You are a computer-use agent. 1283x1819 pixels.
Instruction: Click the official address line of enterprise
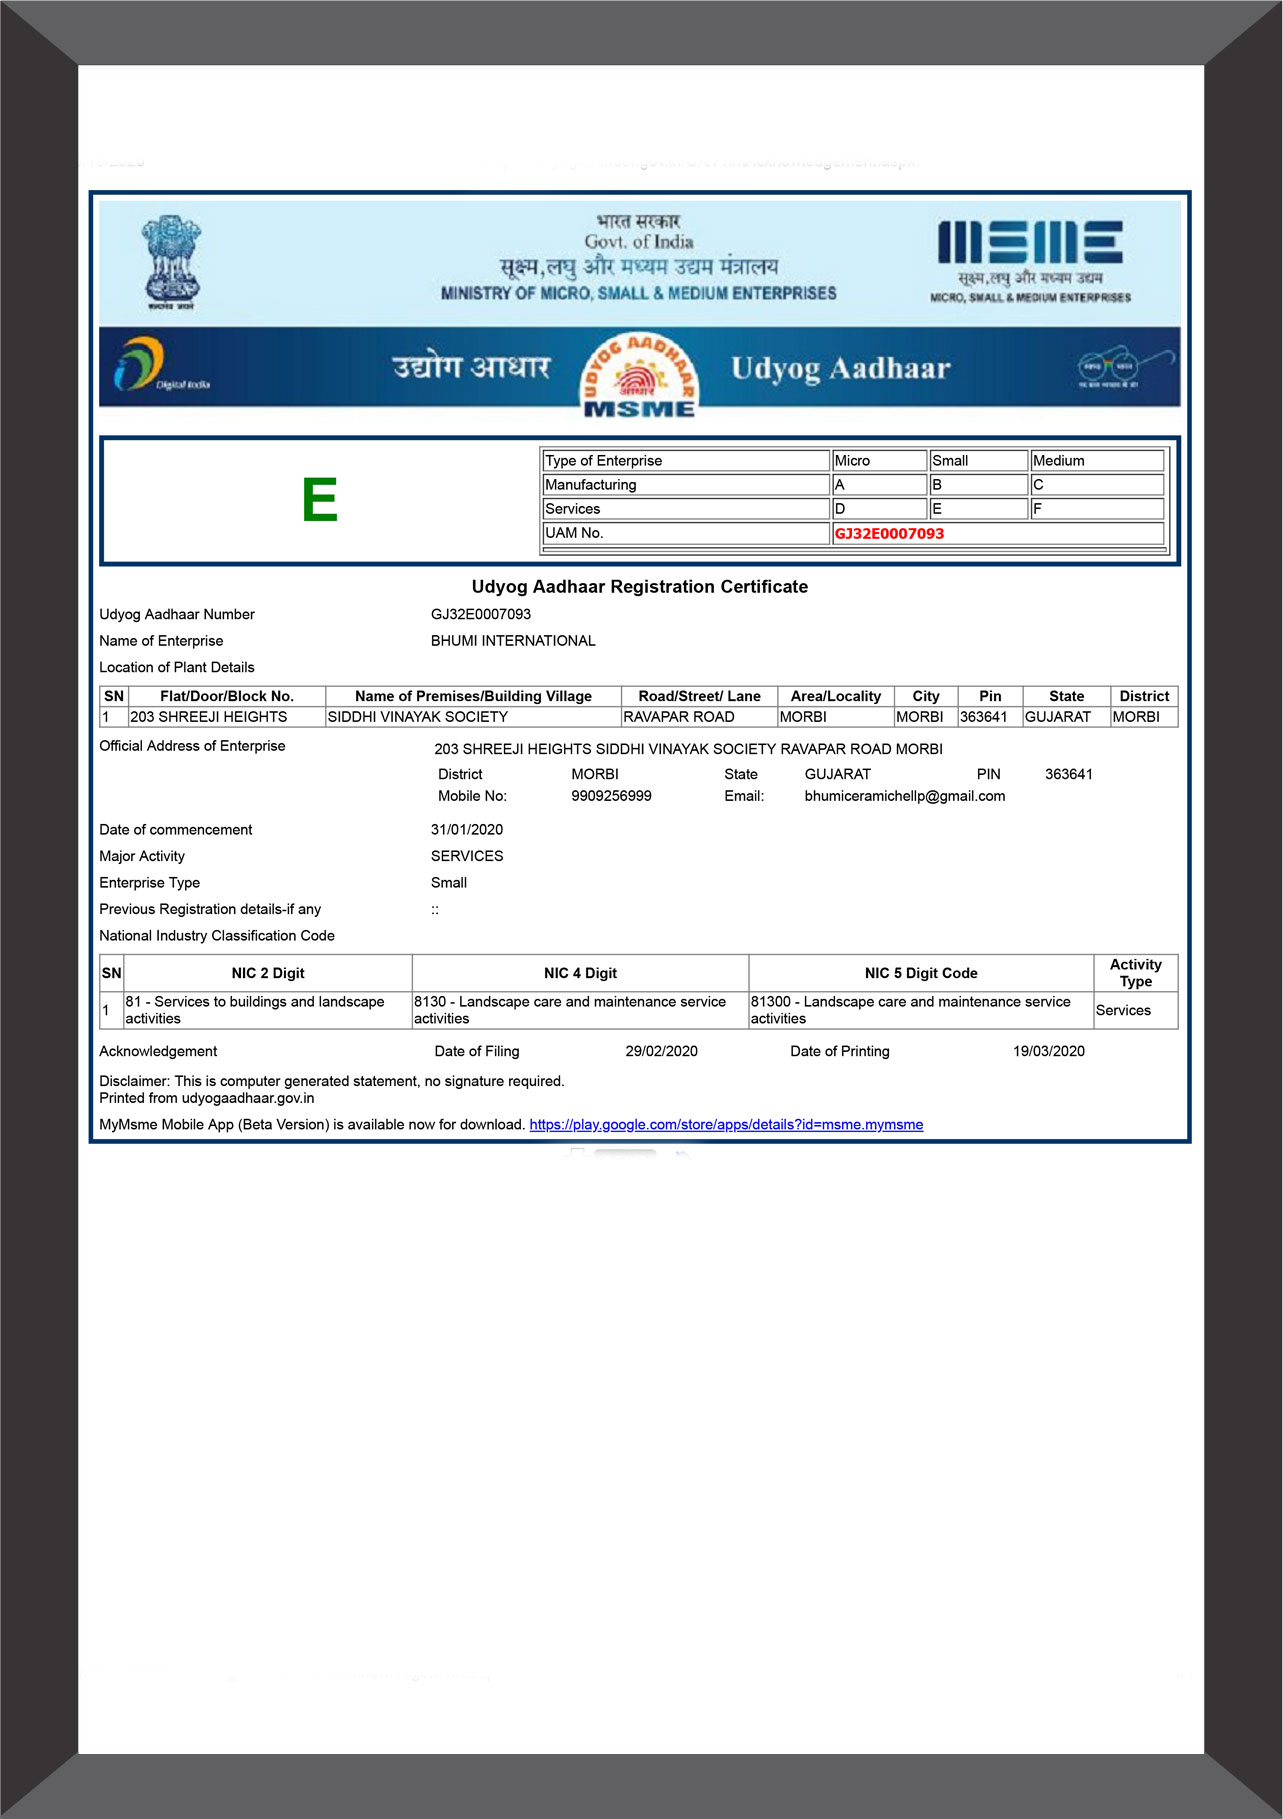pos(688,749)
